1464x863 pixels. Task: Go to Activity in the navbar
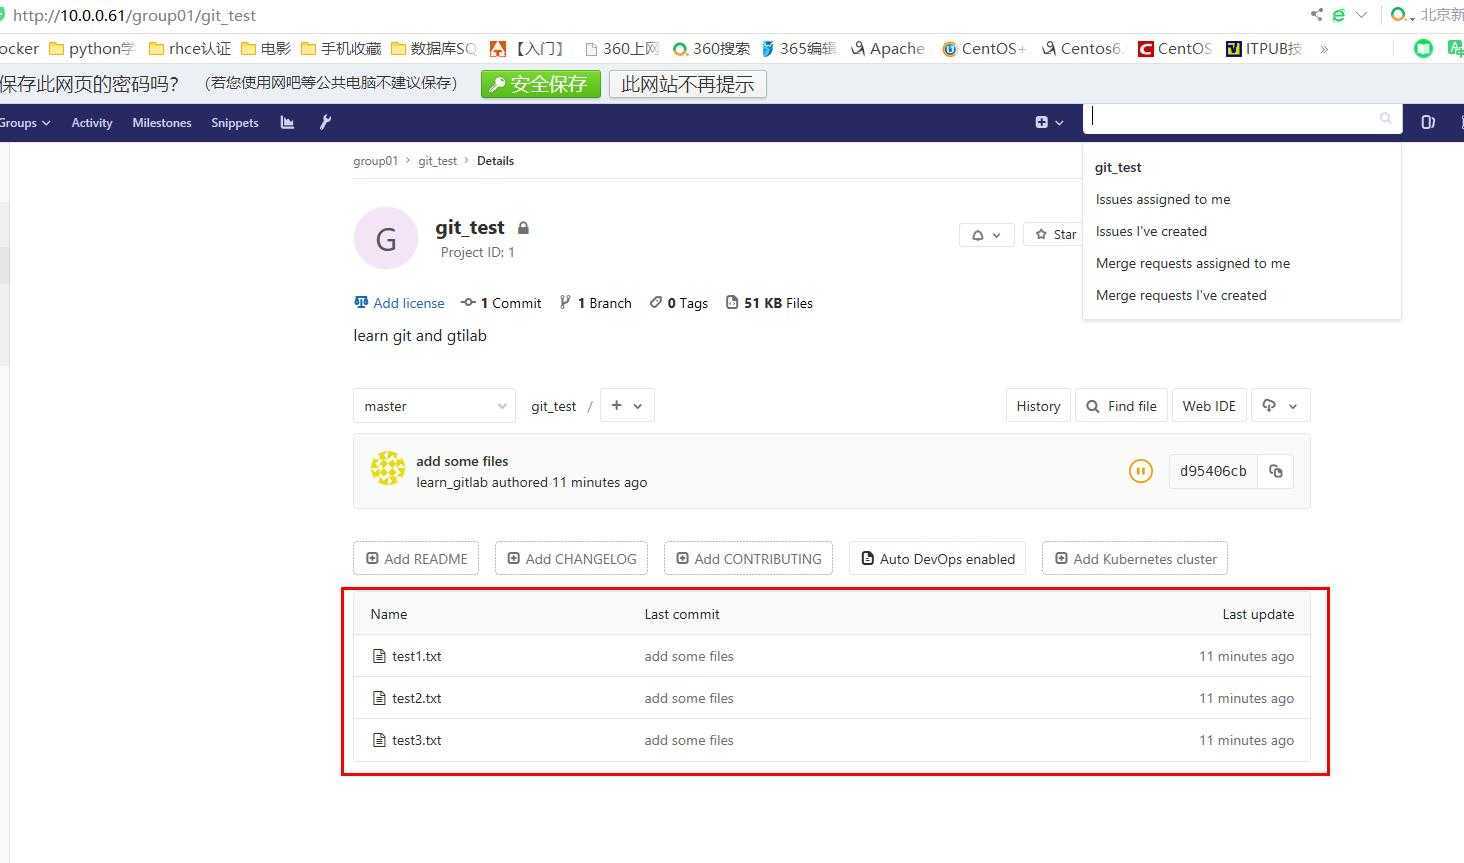(92, 122)
